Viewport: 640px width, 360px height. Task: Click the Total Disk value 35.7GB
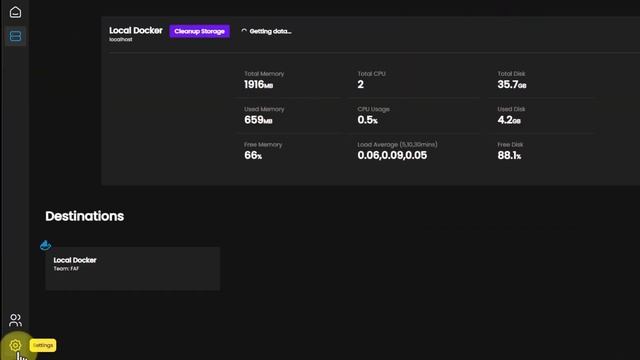(512, 84)
